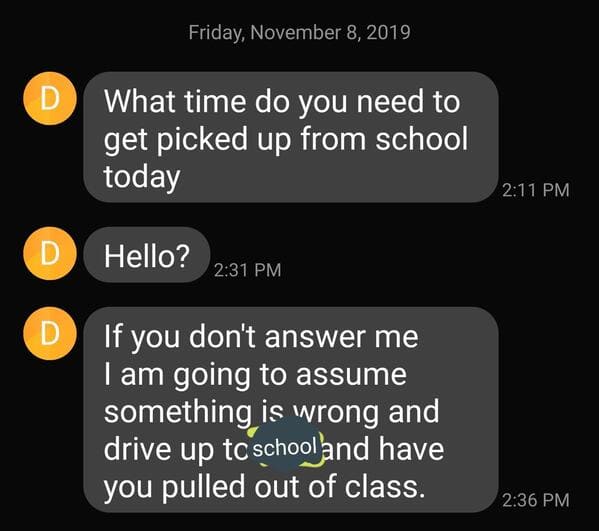Click the word "today" in first message
Image resolution: width=599 pixels, height=531 pixels.
point(142,177)
